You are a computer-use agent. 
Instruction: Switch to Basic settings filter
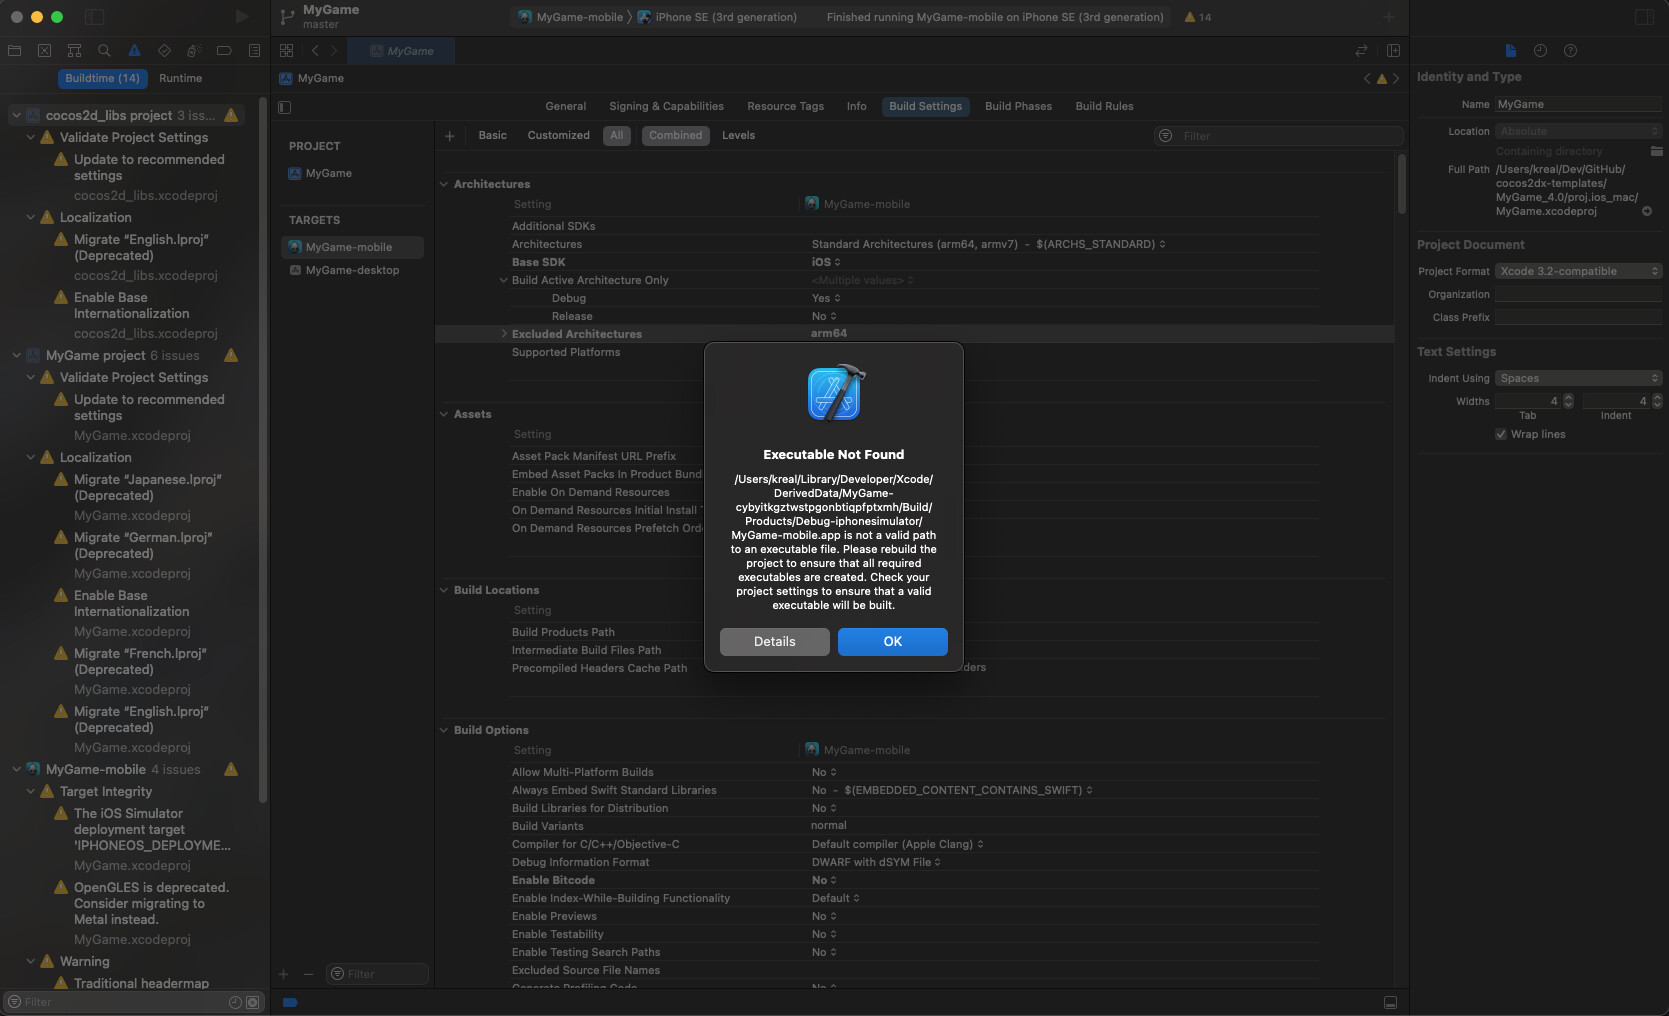pos(493,136)
